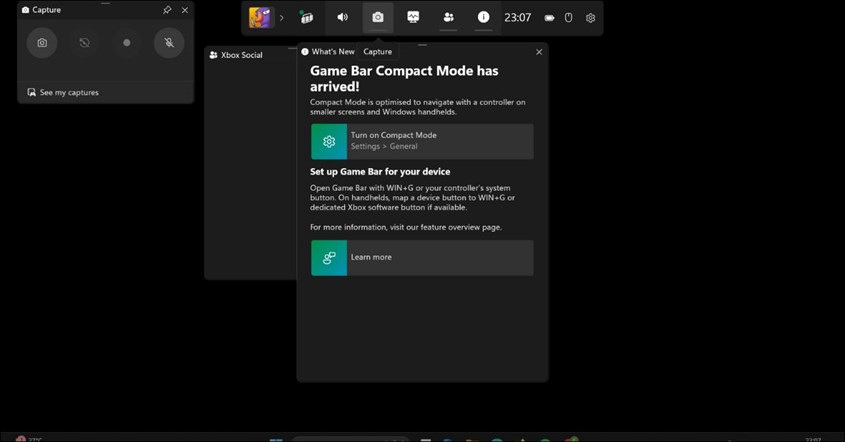Pin the Capture widget
This screenshot has height=442, width=845.
tap(167, 10)
